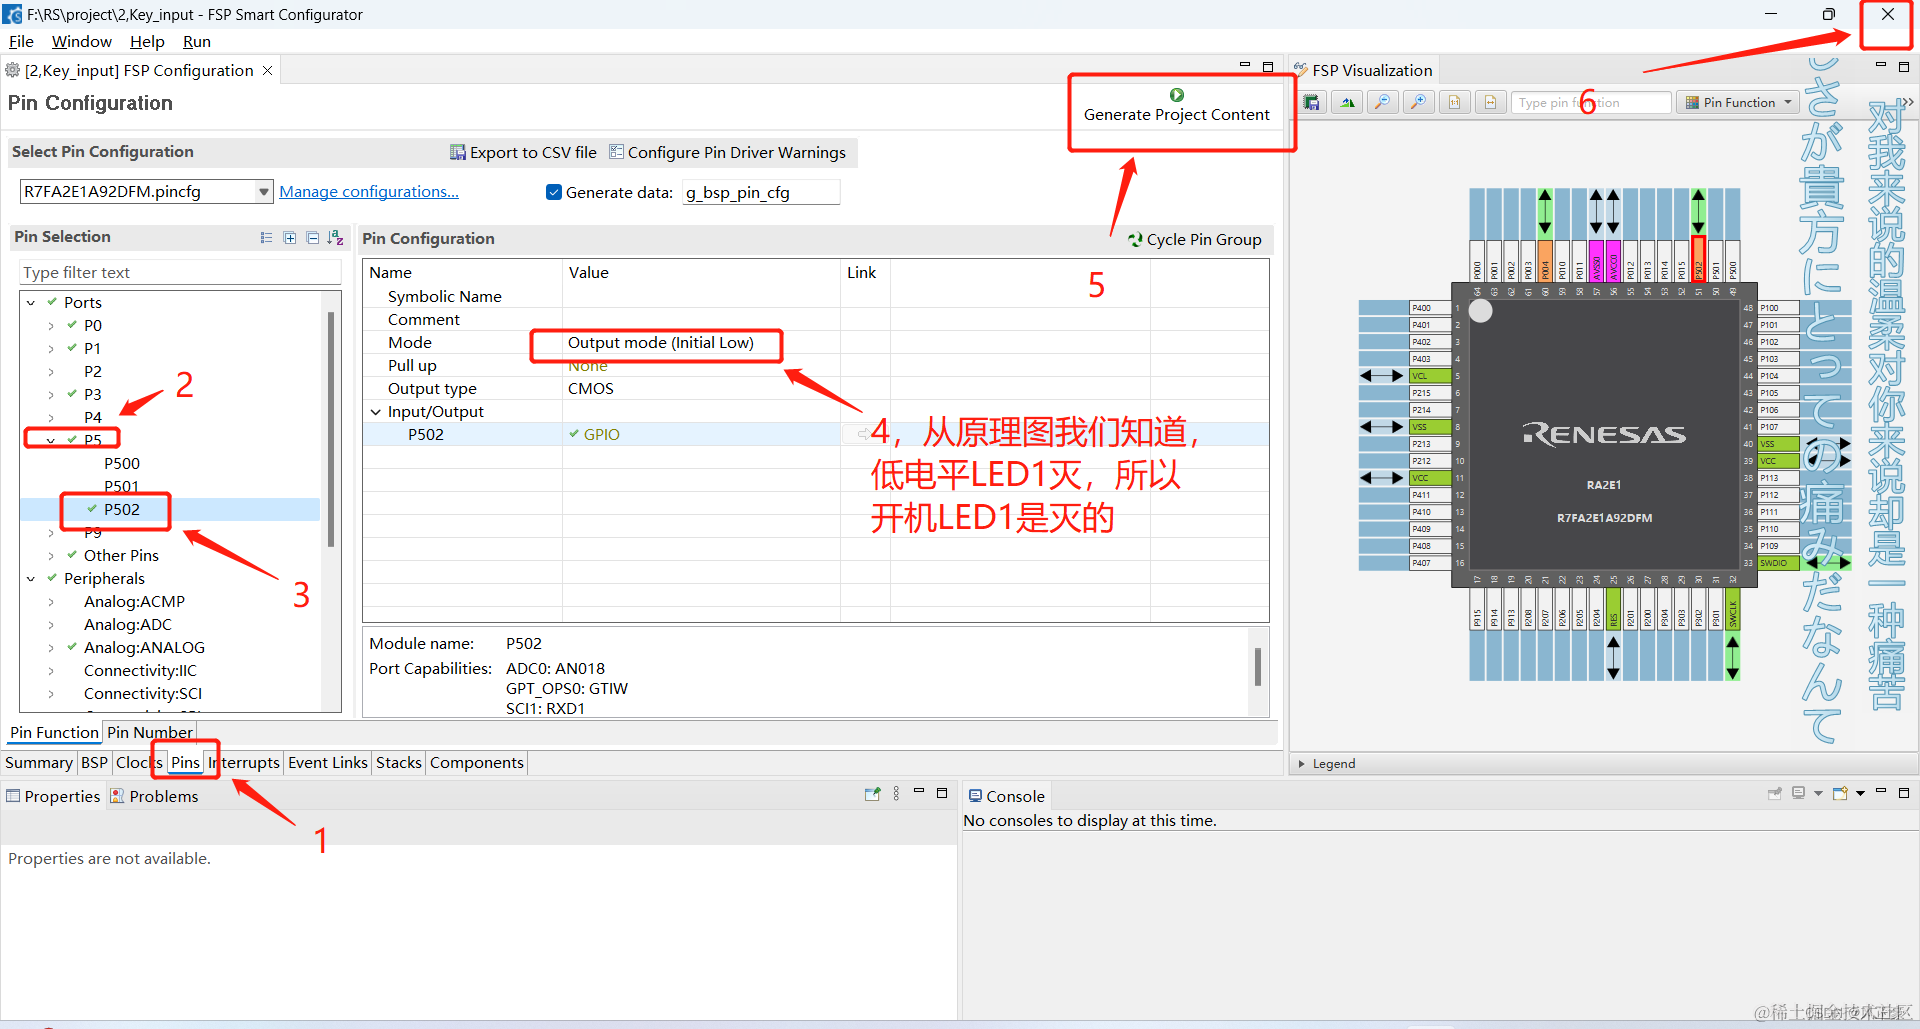1920x1029 pixels.
Task: Switch to the Event Links tab
Action: (x=328, y=762)
